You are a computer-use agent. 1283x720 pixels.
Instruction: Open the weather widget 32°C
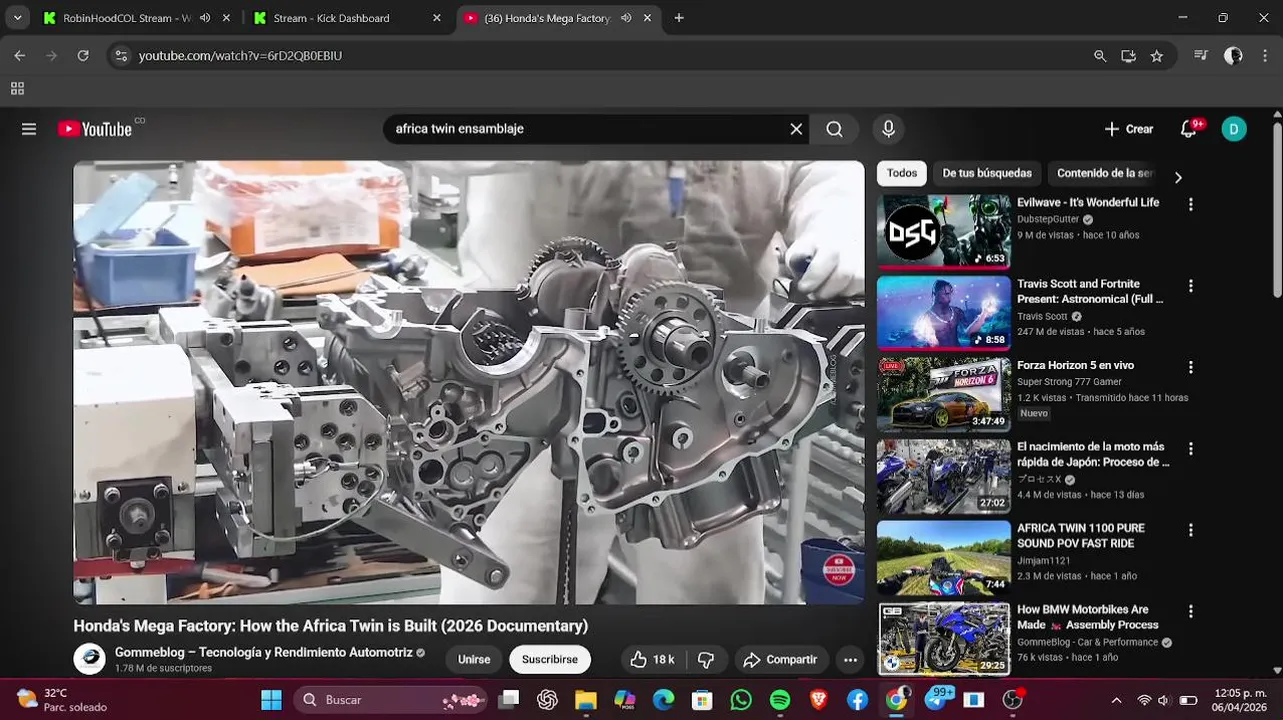(62, 700)
